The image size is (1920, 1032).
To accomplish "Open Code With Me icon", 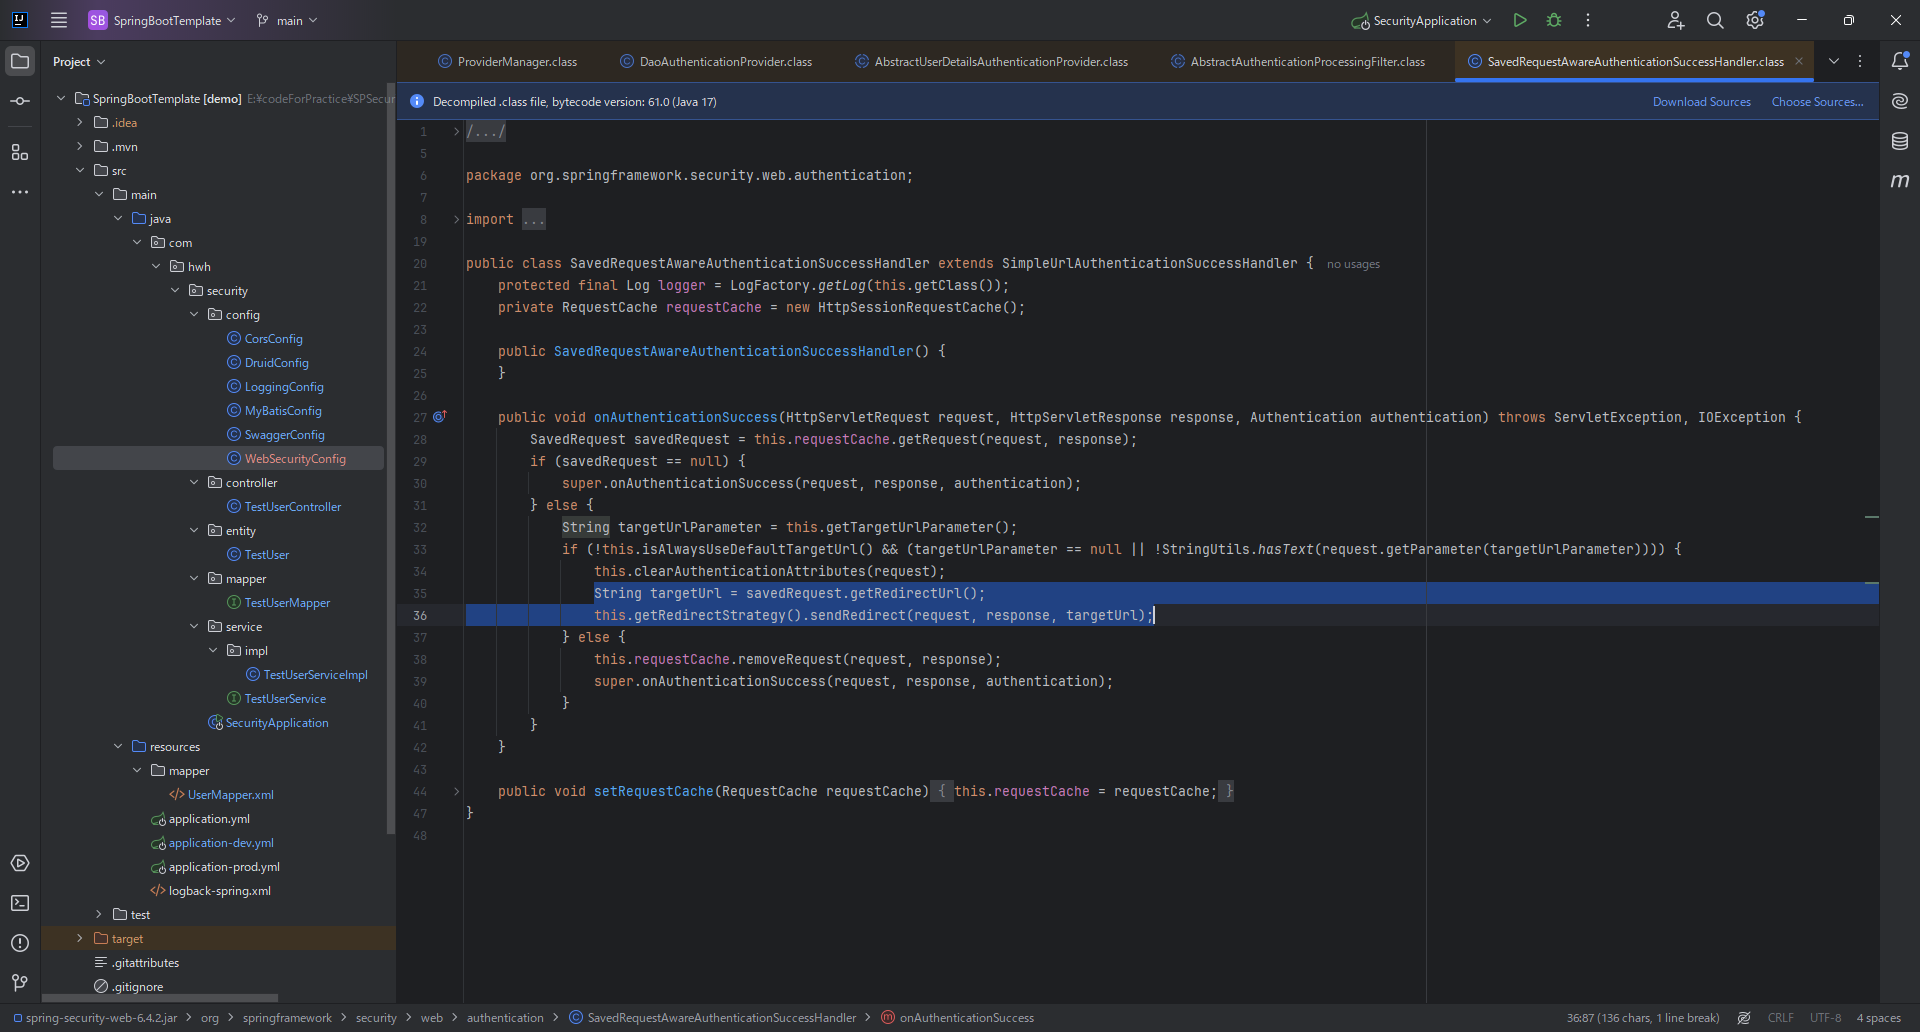I will click(1676, 20).
